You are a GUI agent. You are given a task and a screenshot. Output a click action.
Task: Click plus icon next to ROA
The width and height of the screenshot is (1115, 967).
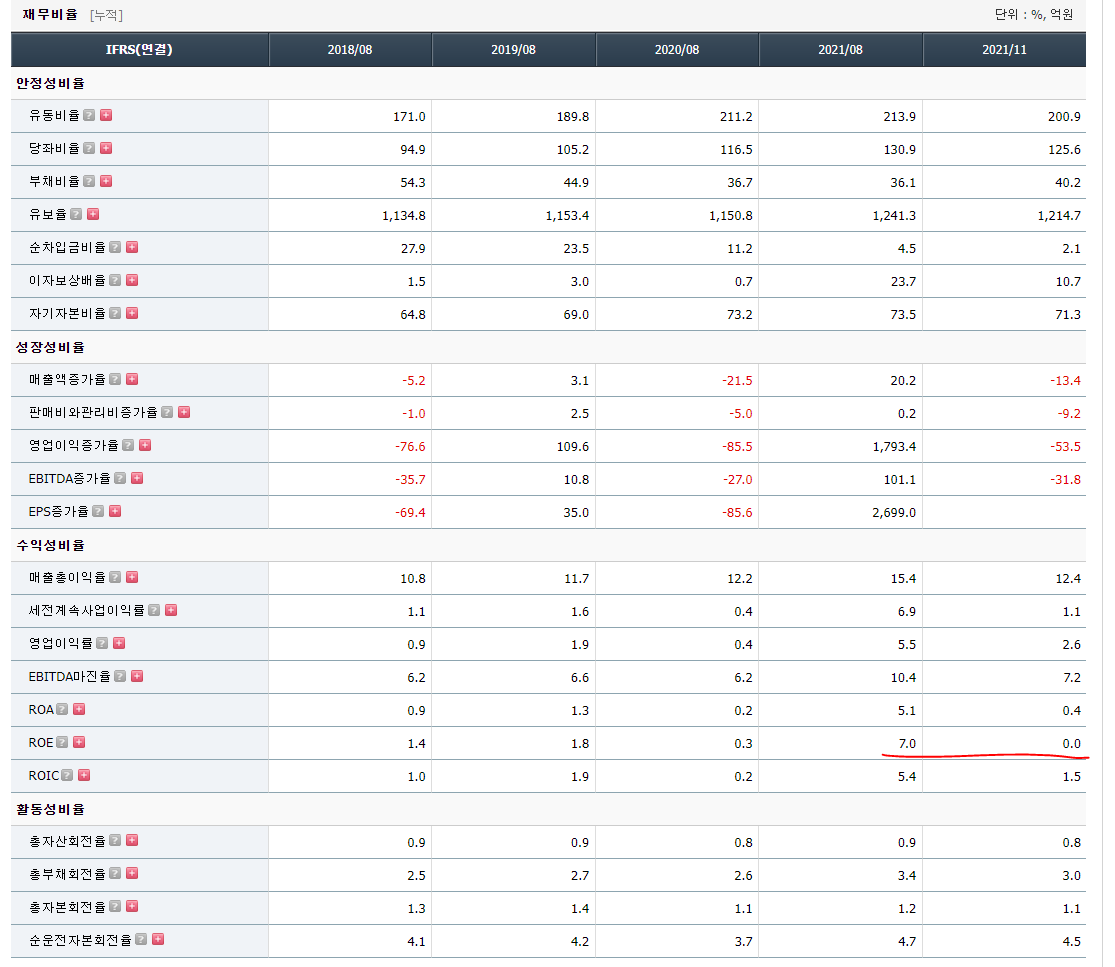[80, 710]
